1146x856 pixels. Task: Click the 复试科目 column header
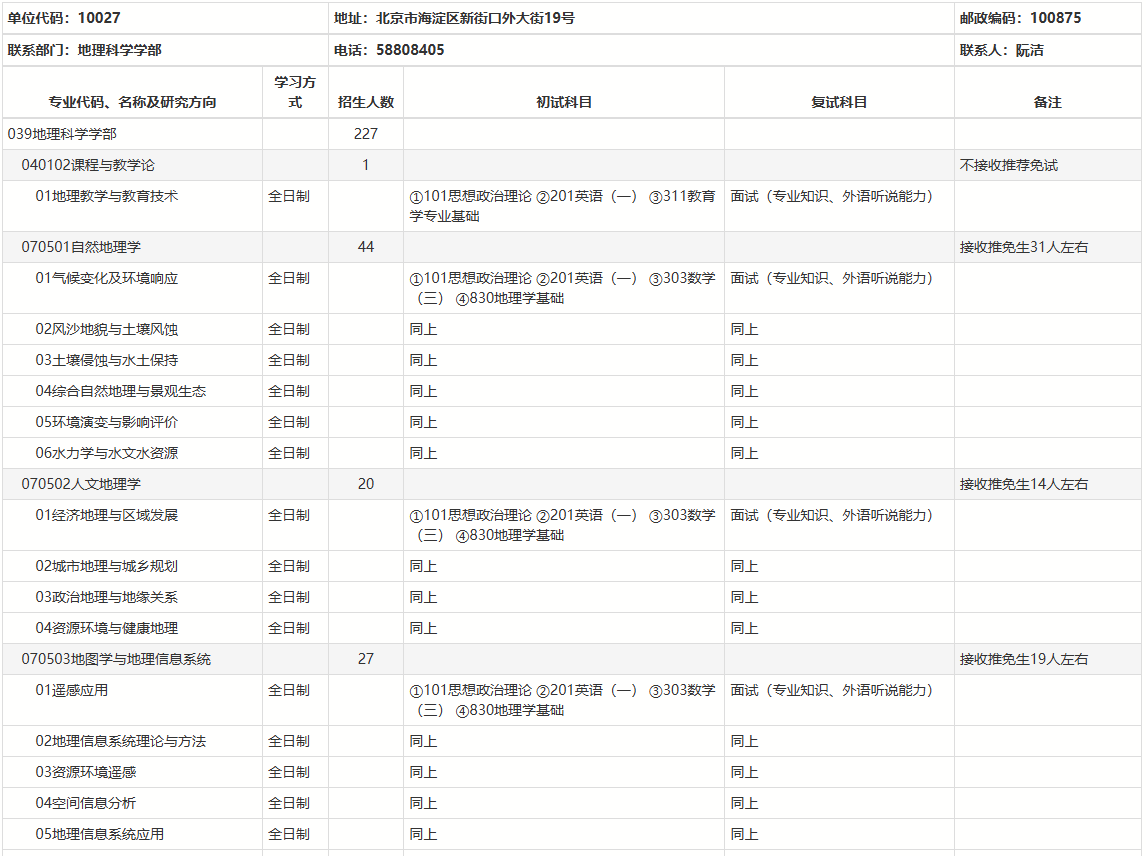click(839, 102)
